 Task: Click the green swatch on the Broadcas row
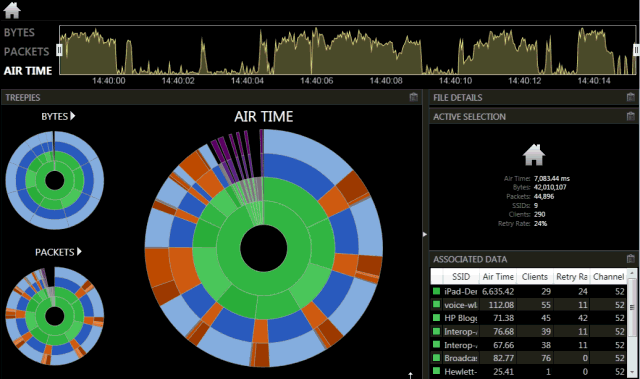[436, 358]
